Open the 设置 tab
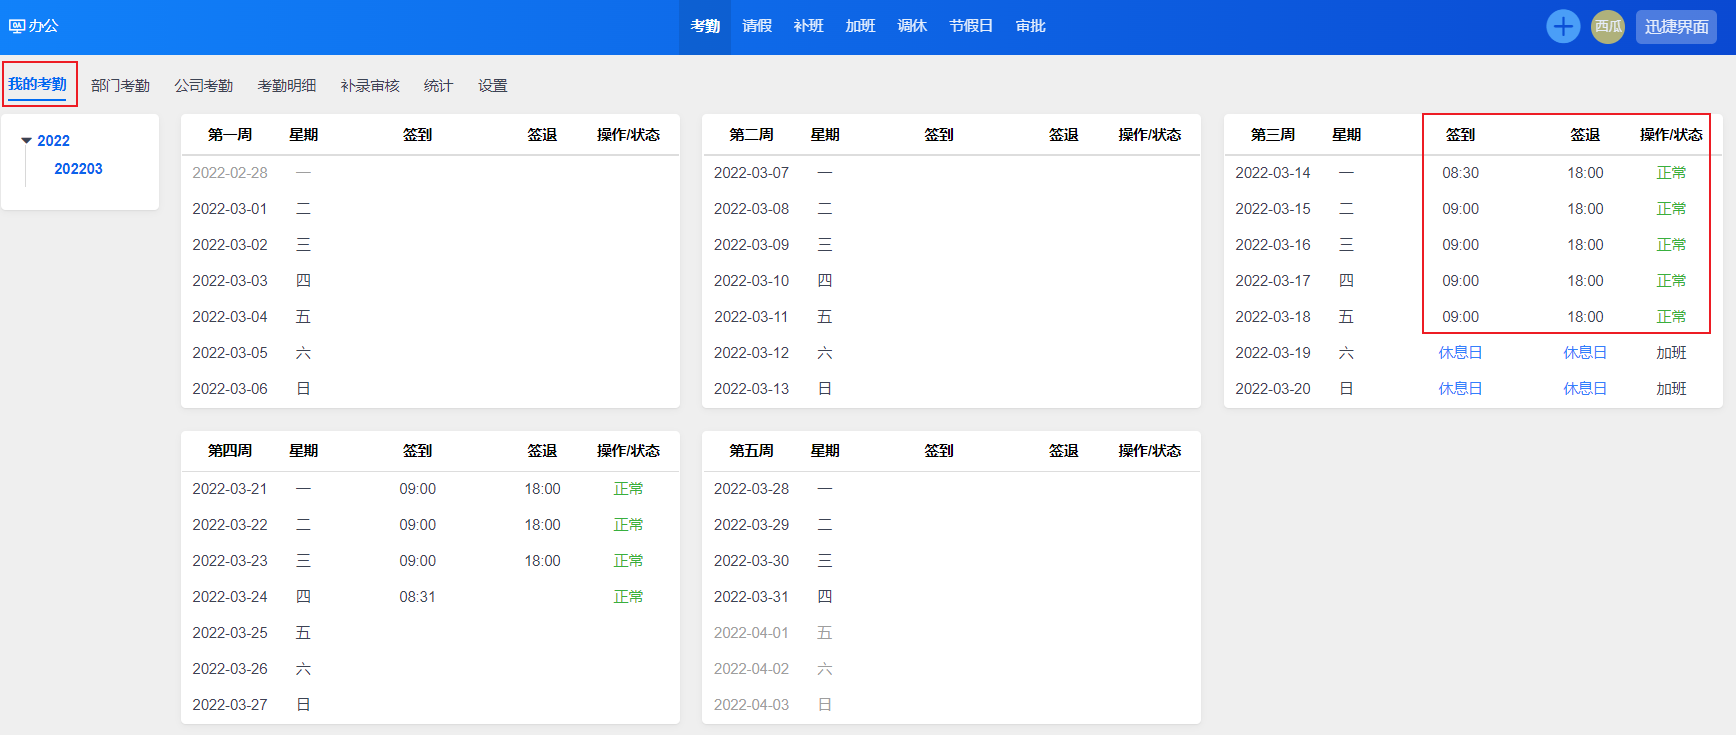This screenshot has height=735, width=1736. pos(492,86)
